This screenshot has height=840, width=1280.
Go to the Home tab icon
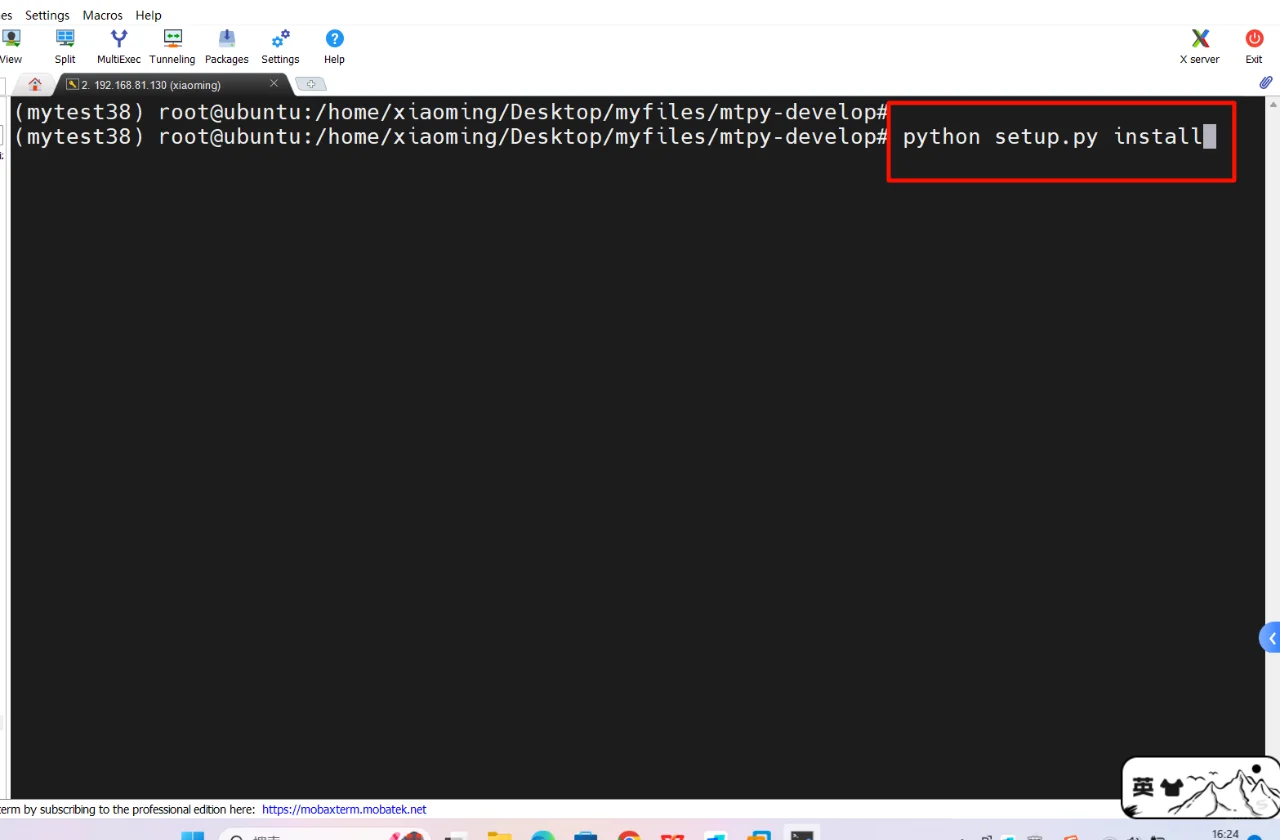[x=36, y=84]
